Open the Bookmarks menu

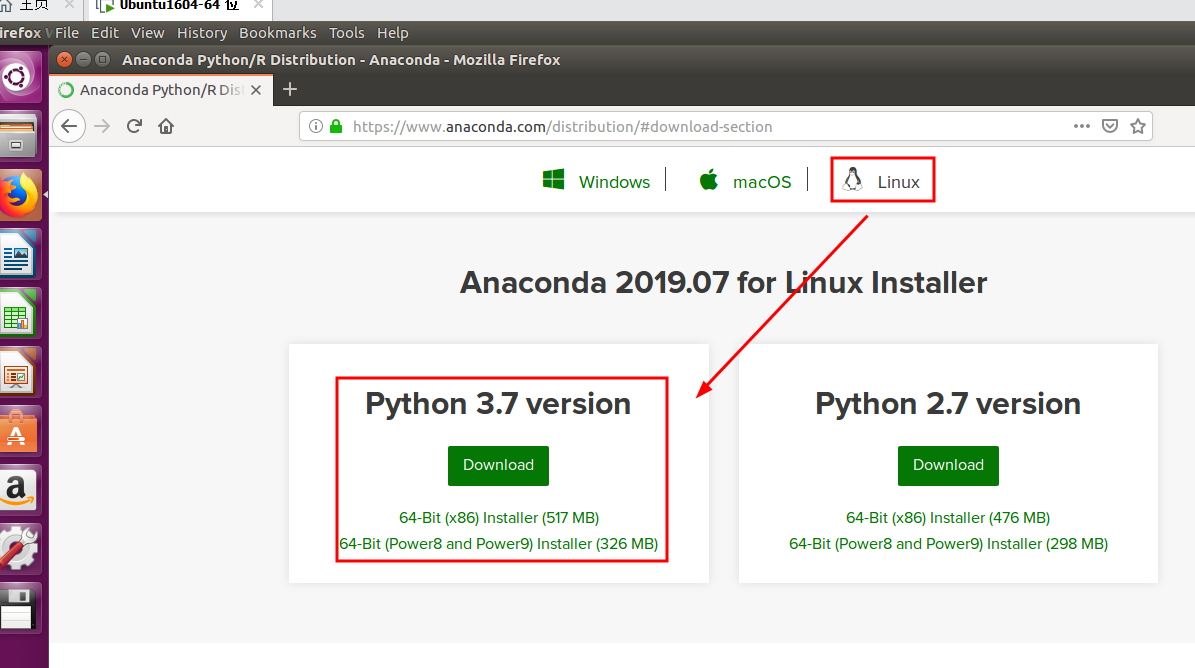point(277,33)
